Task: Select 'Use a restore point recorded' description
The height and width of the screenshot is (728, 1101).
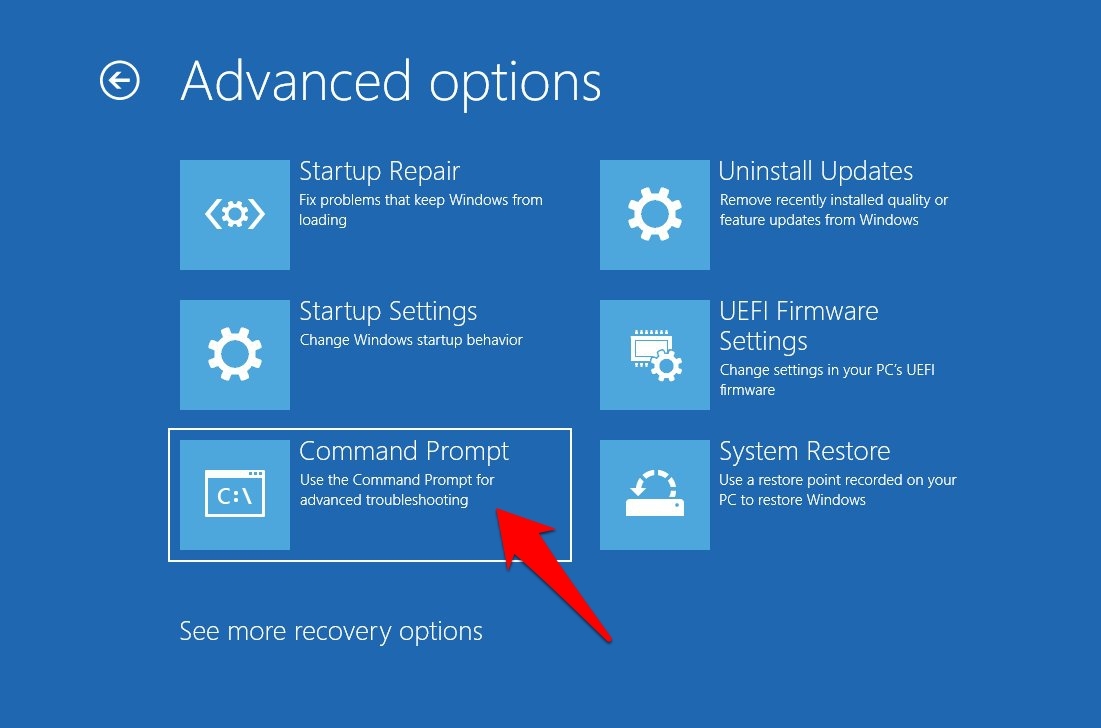Action: click(x=838, y=490)
